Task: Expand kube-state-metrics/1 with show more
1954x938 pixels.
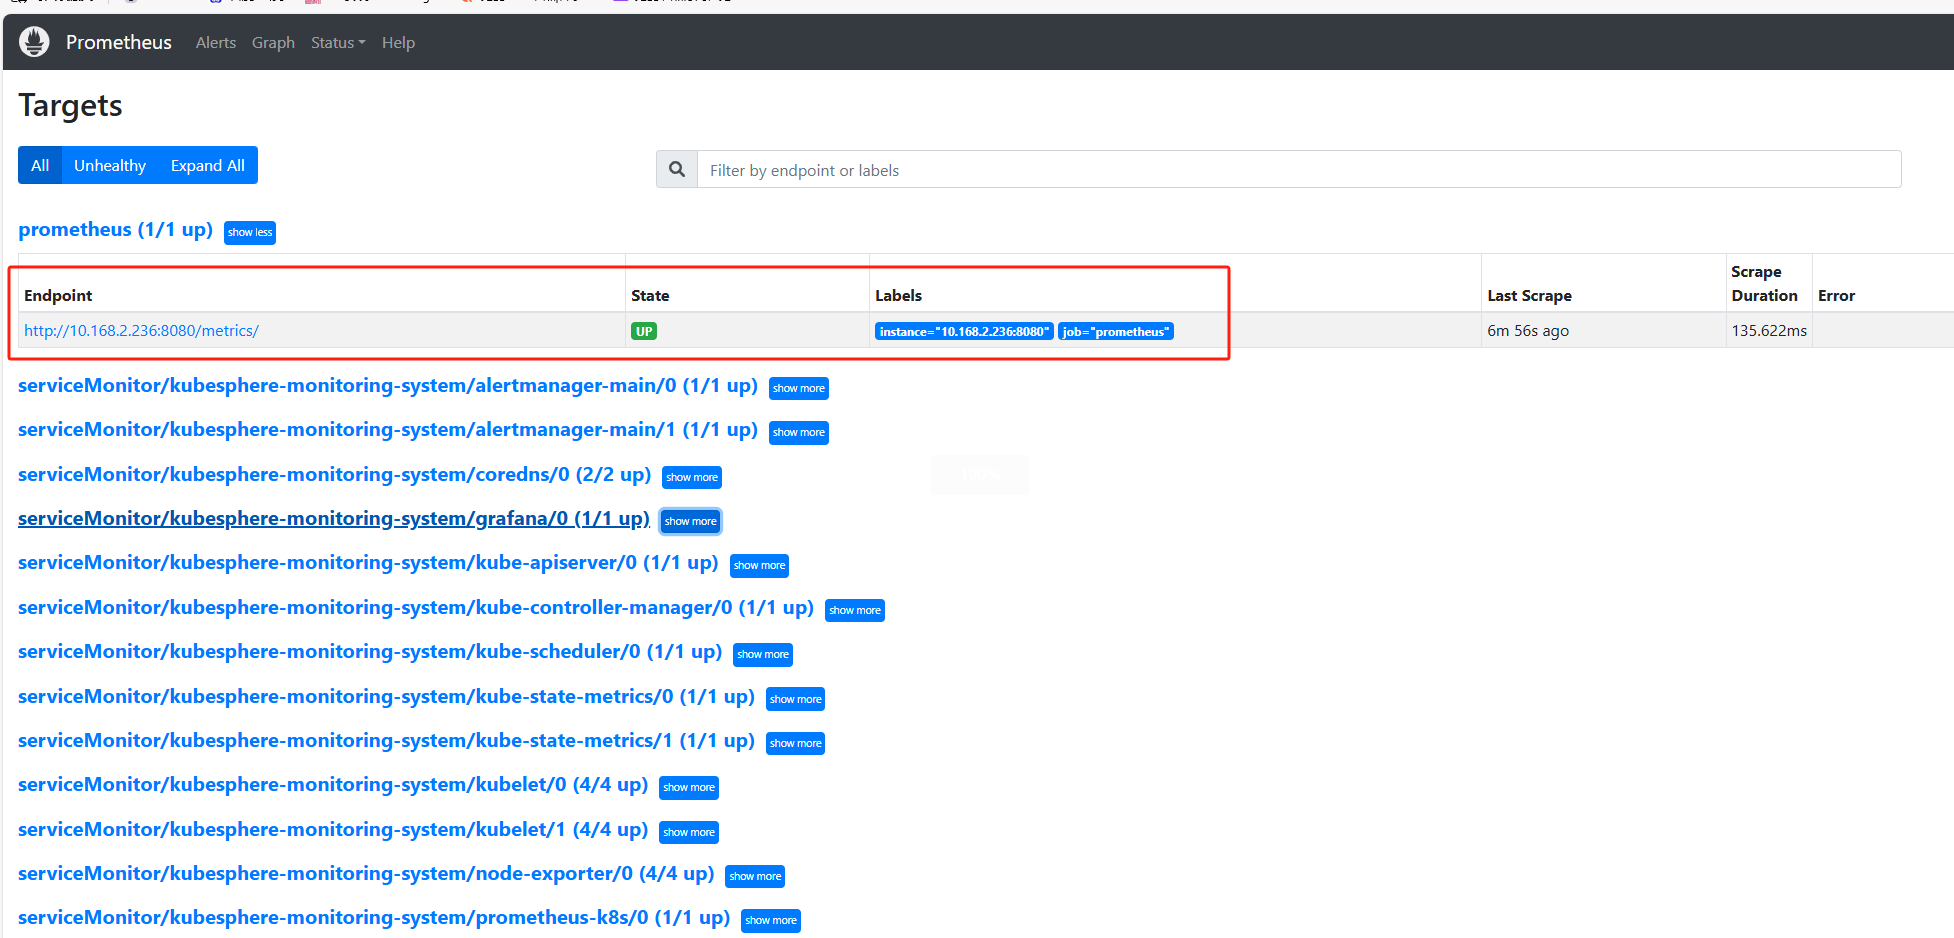Action: click(x=796, y=743)
